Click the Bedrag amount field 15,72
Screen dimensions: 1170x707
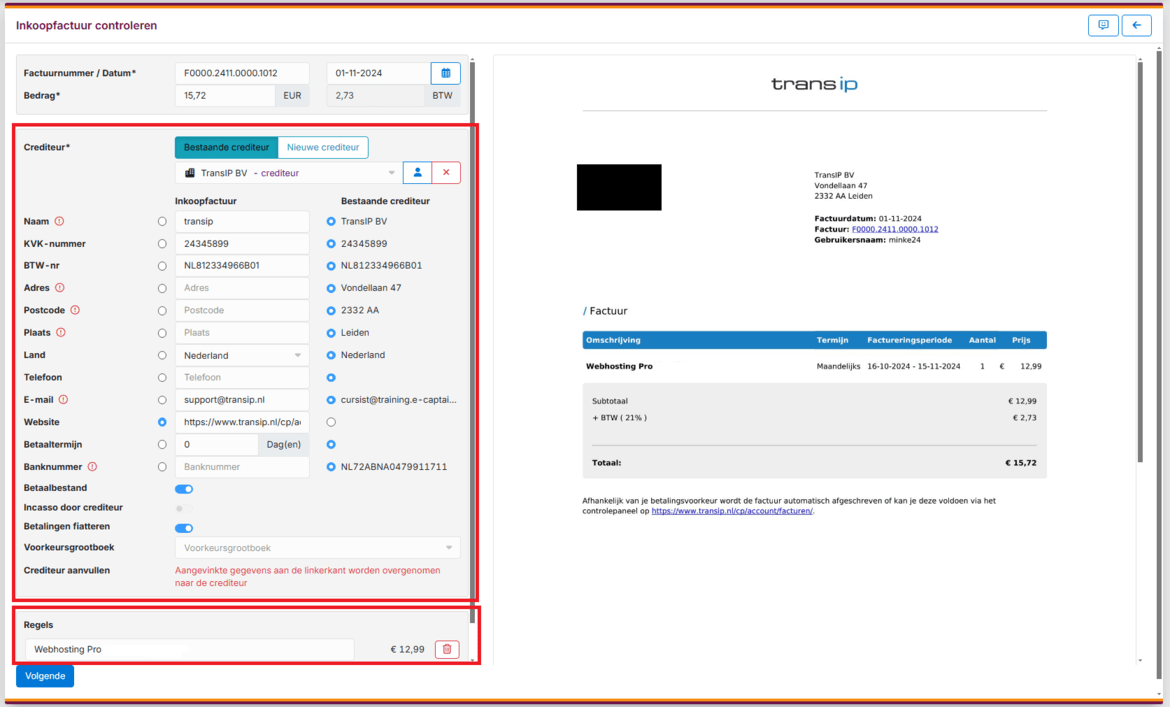225,95
